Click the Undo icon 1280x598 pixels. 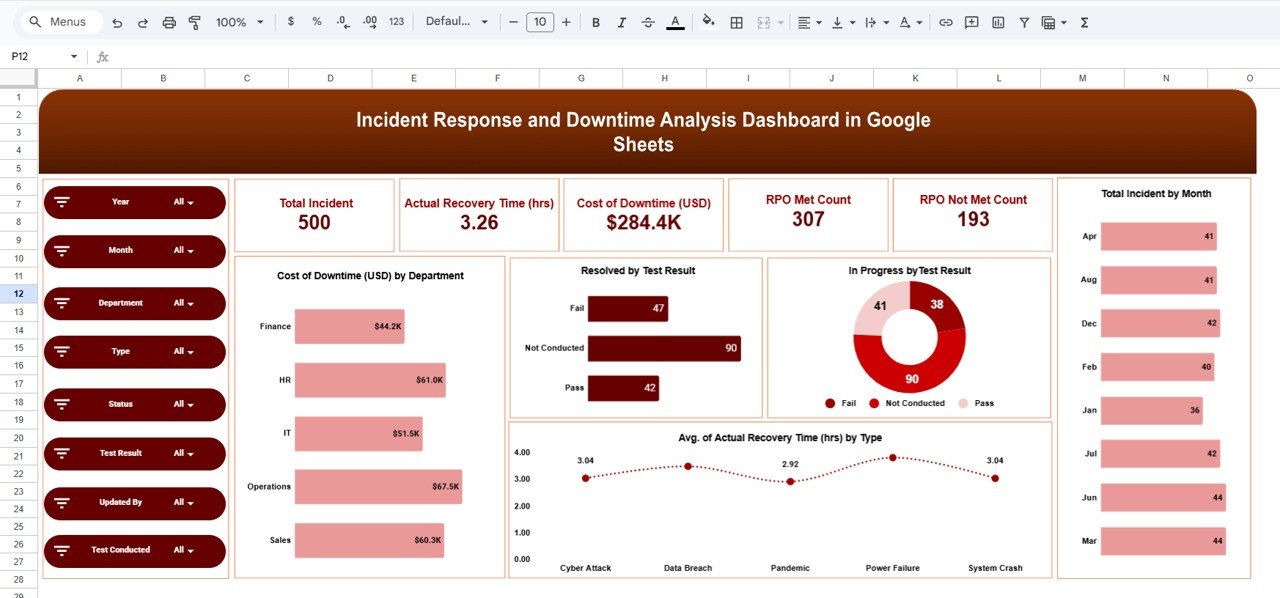(117, 22)
